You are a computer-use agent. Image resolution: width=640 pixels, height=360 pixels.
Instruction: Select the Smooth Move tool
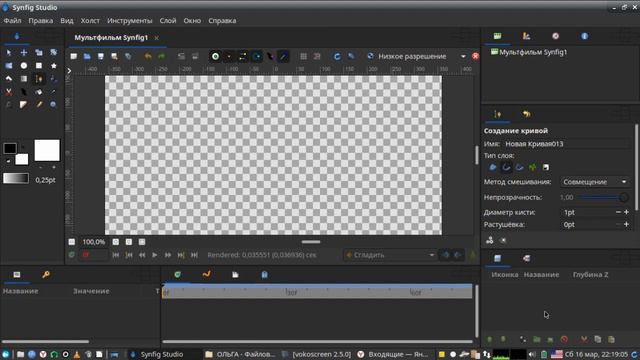[x=24, y=53]
